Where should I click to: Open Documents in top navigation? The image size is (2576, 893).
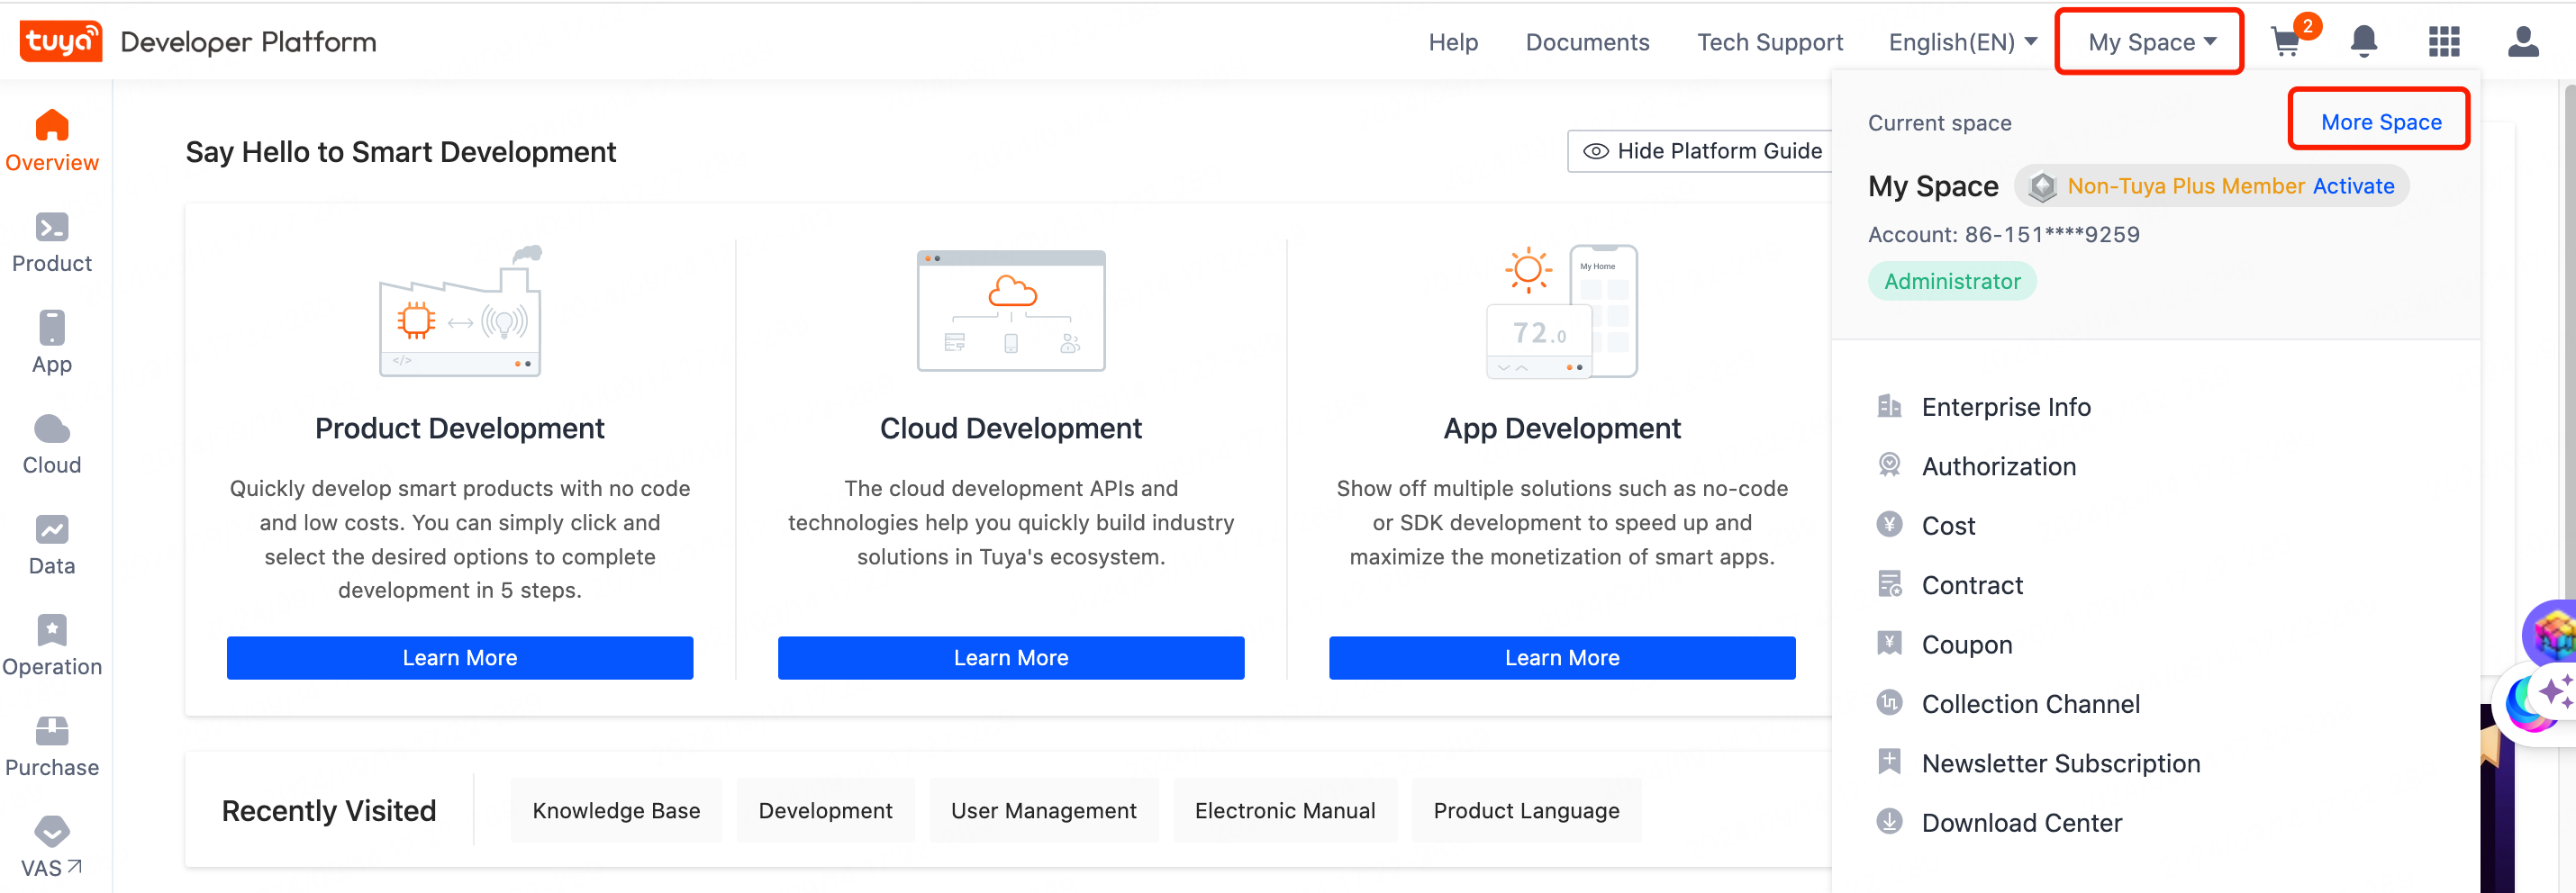(x=1587, y=42)
